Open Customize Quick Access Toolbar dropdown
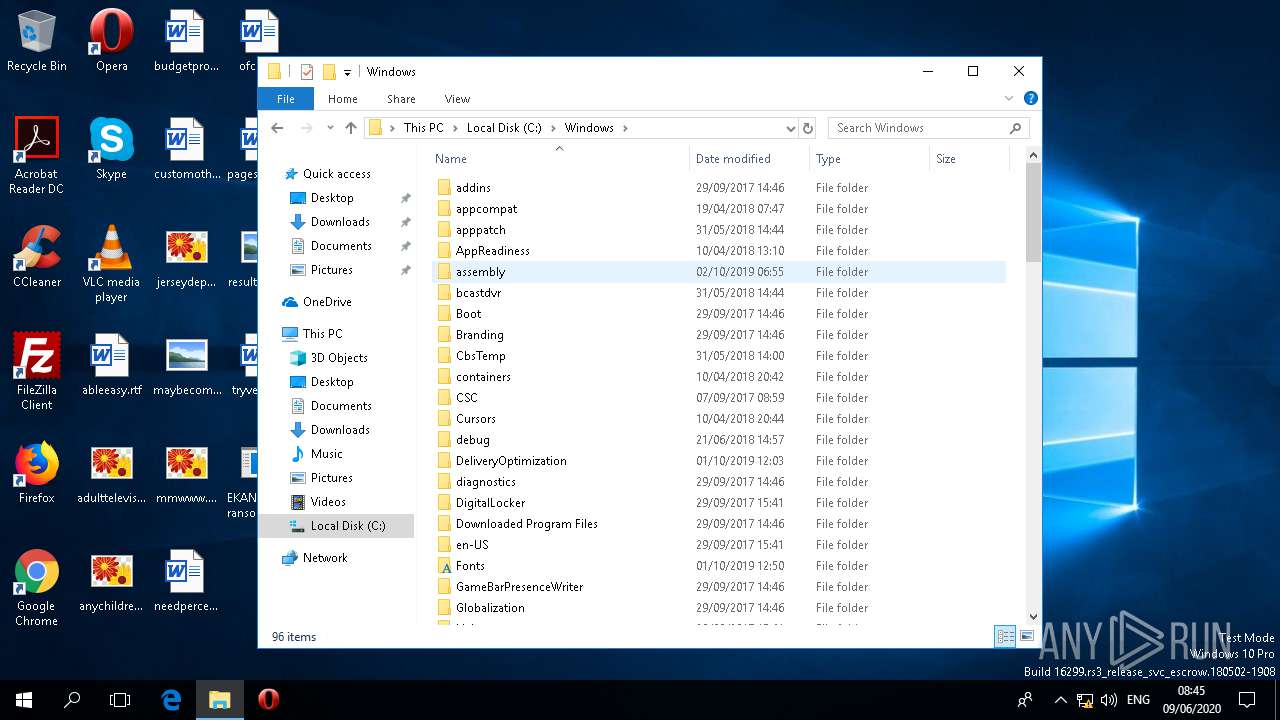The width and height of the screenshot is (1280, 720). 347,72
